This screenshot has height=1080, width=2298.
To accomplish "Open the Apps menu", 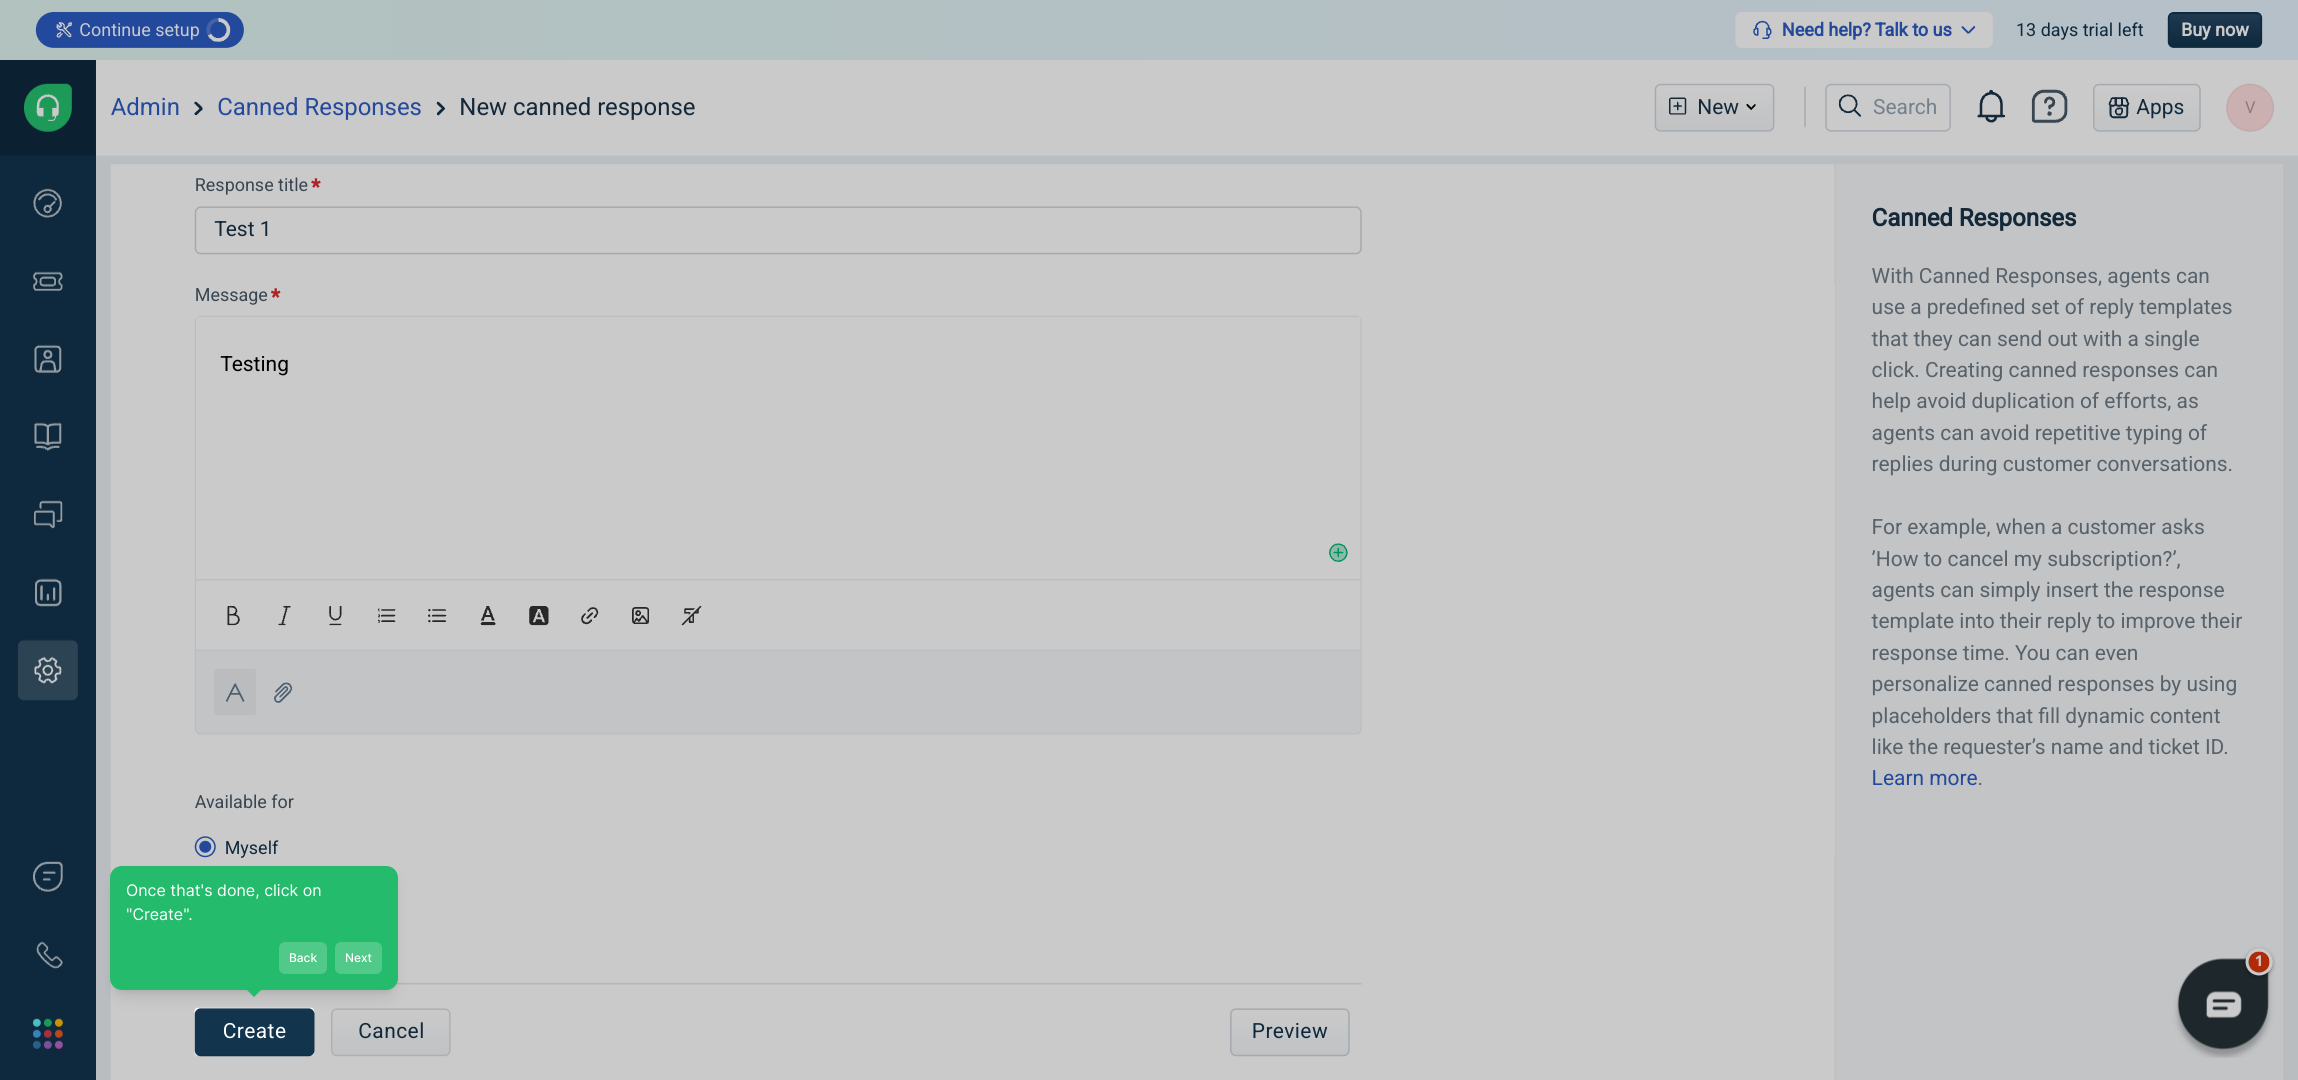I will tap(2146, 107).
